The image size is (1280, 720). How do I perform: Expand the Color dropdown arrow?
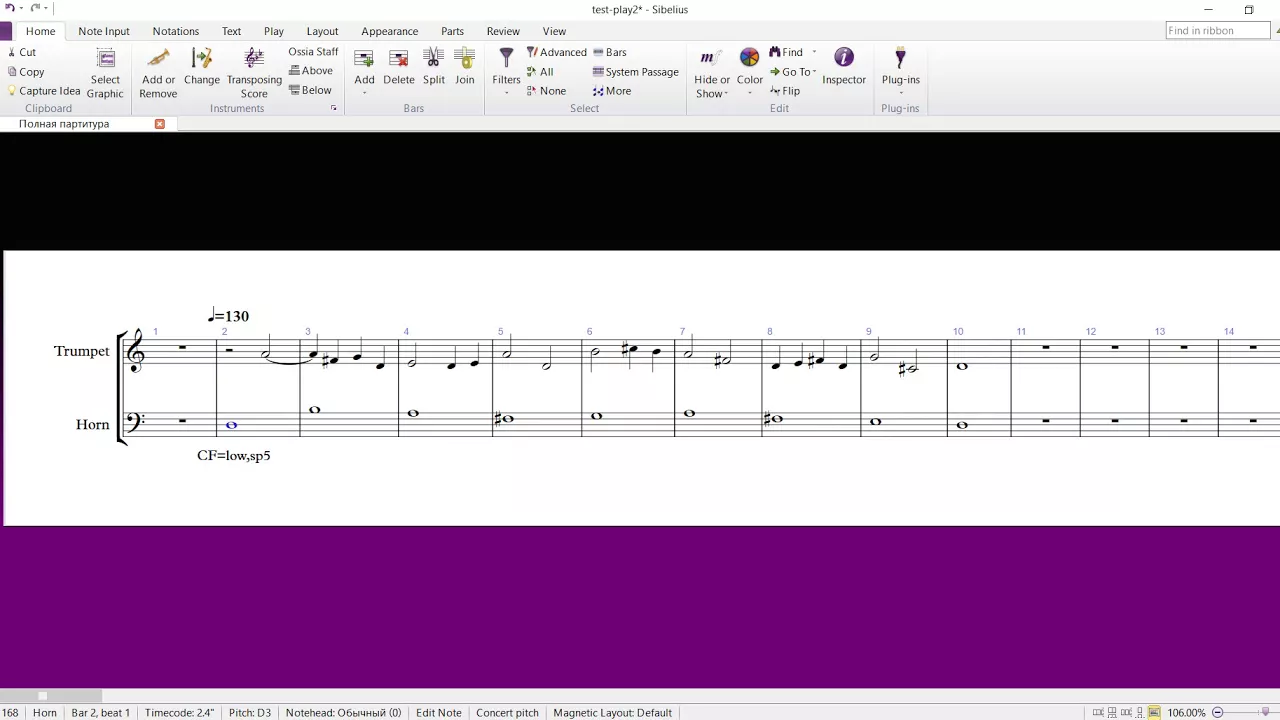click(750, 94)
